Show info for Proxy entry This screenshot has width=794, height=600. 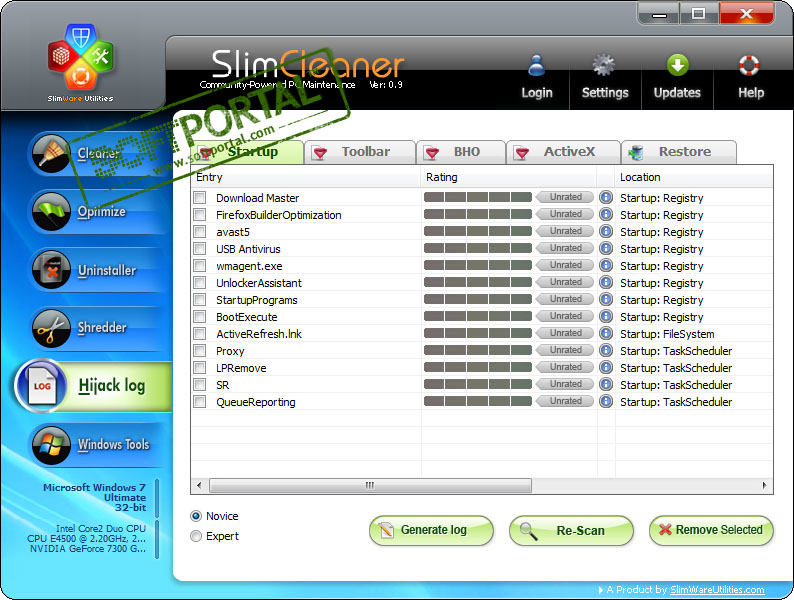tap(606, 350)
